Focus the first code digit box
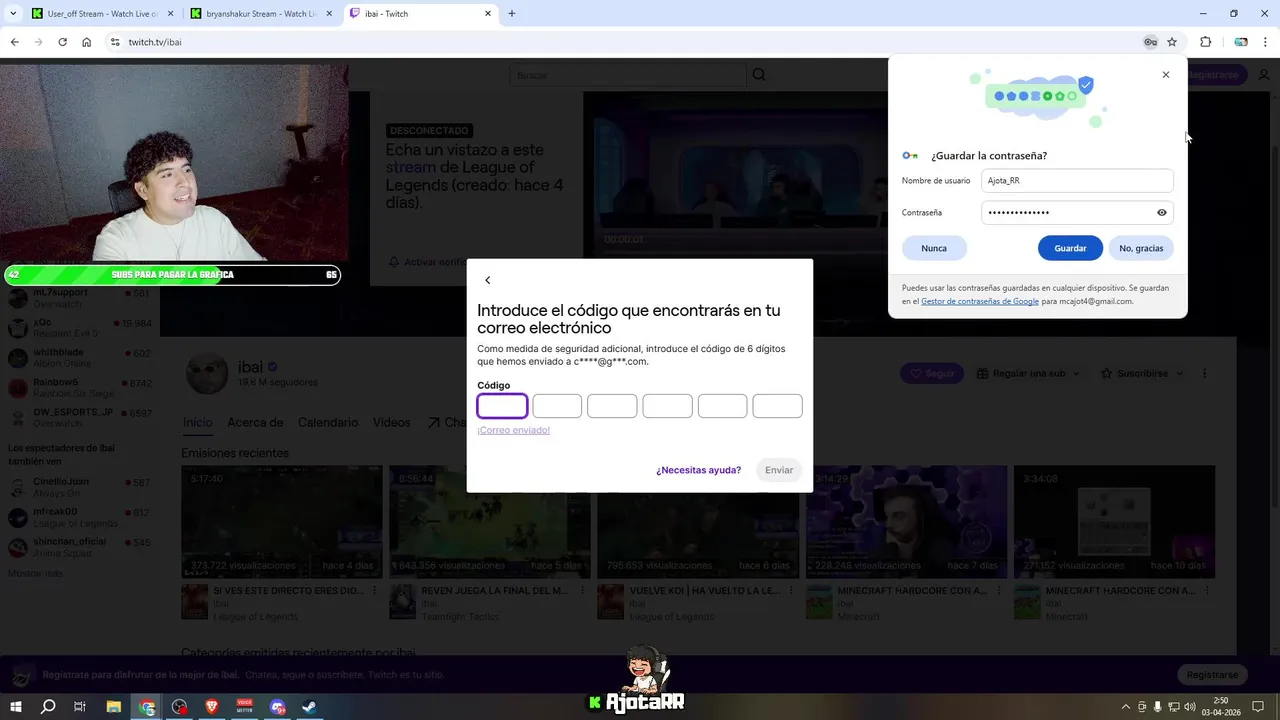 pyautogui.click(x=502, y=405)
